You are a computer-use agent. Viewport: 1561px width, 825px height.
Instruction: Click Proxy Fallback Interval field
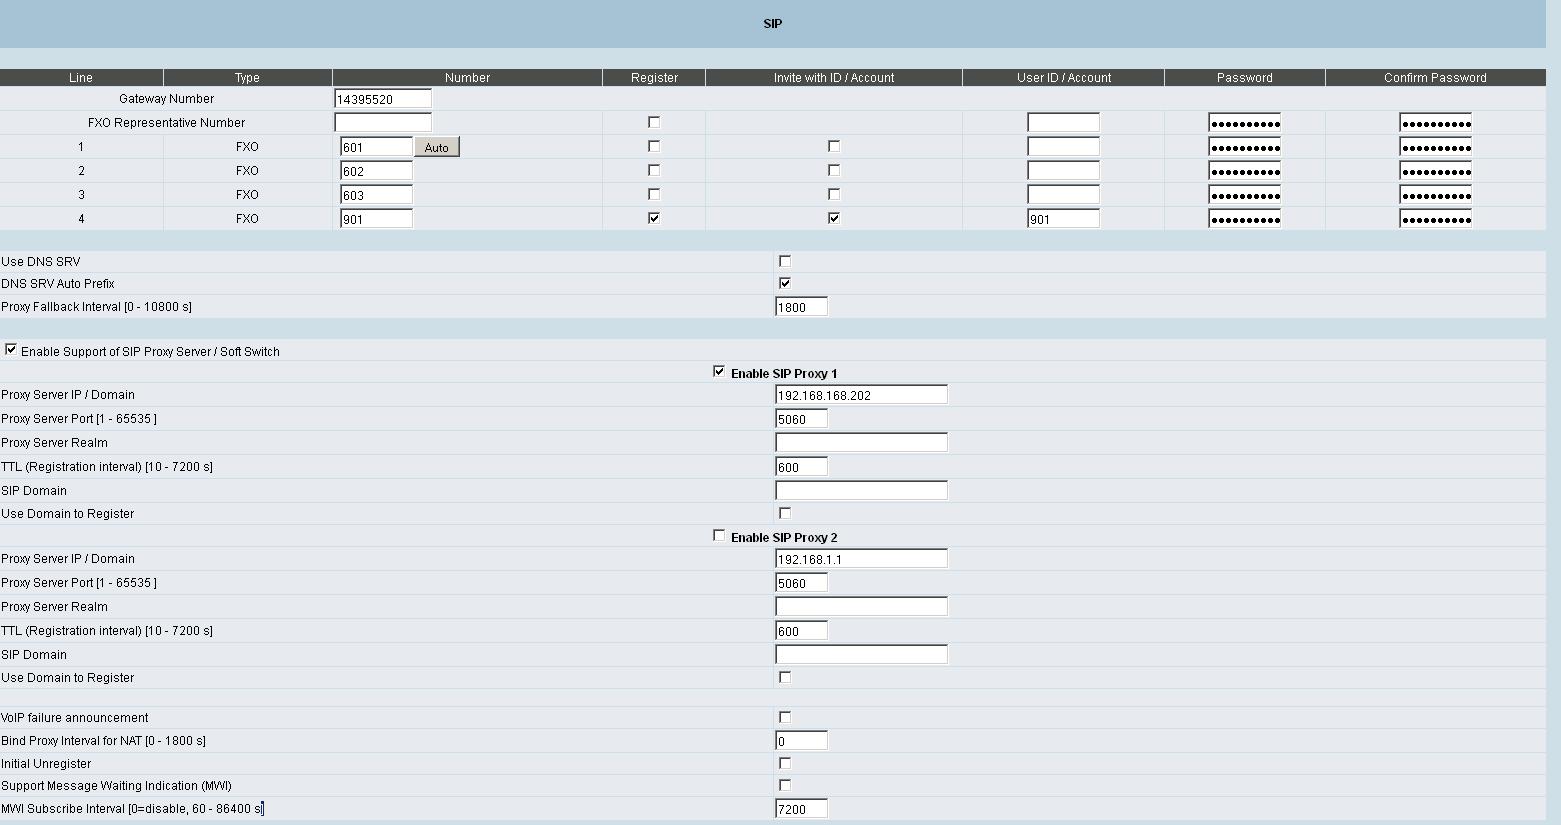(x=801, y=307)
